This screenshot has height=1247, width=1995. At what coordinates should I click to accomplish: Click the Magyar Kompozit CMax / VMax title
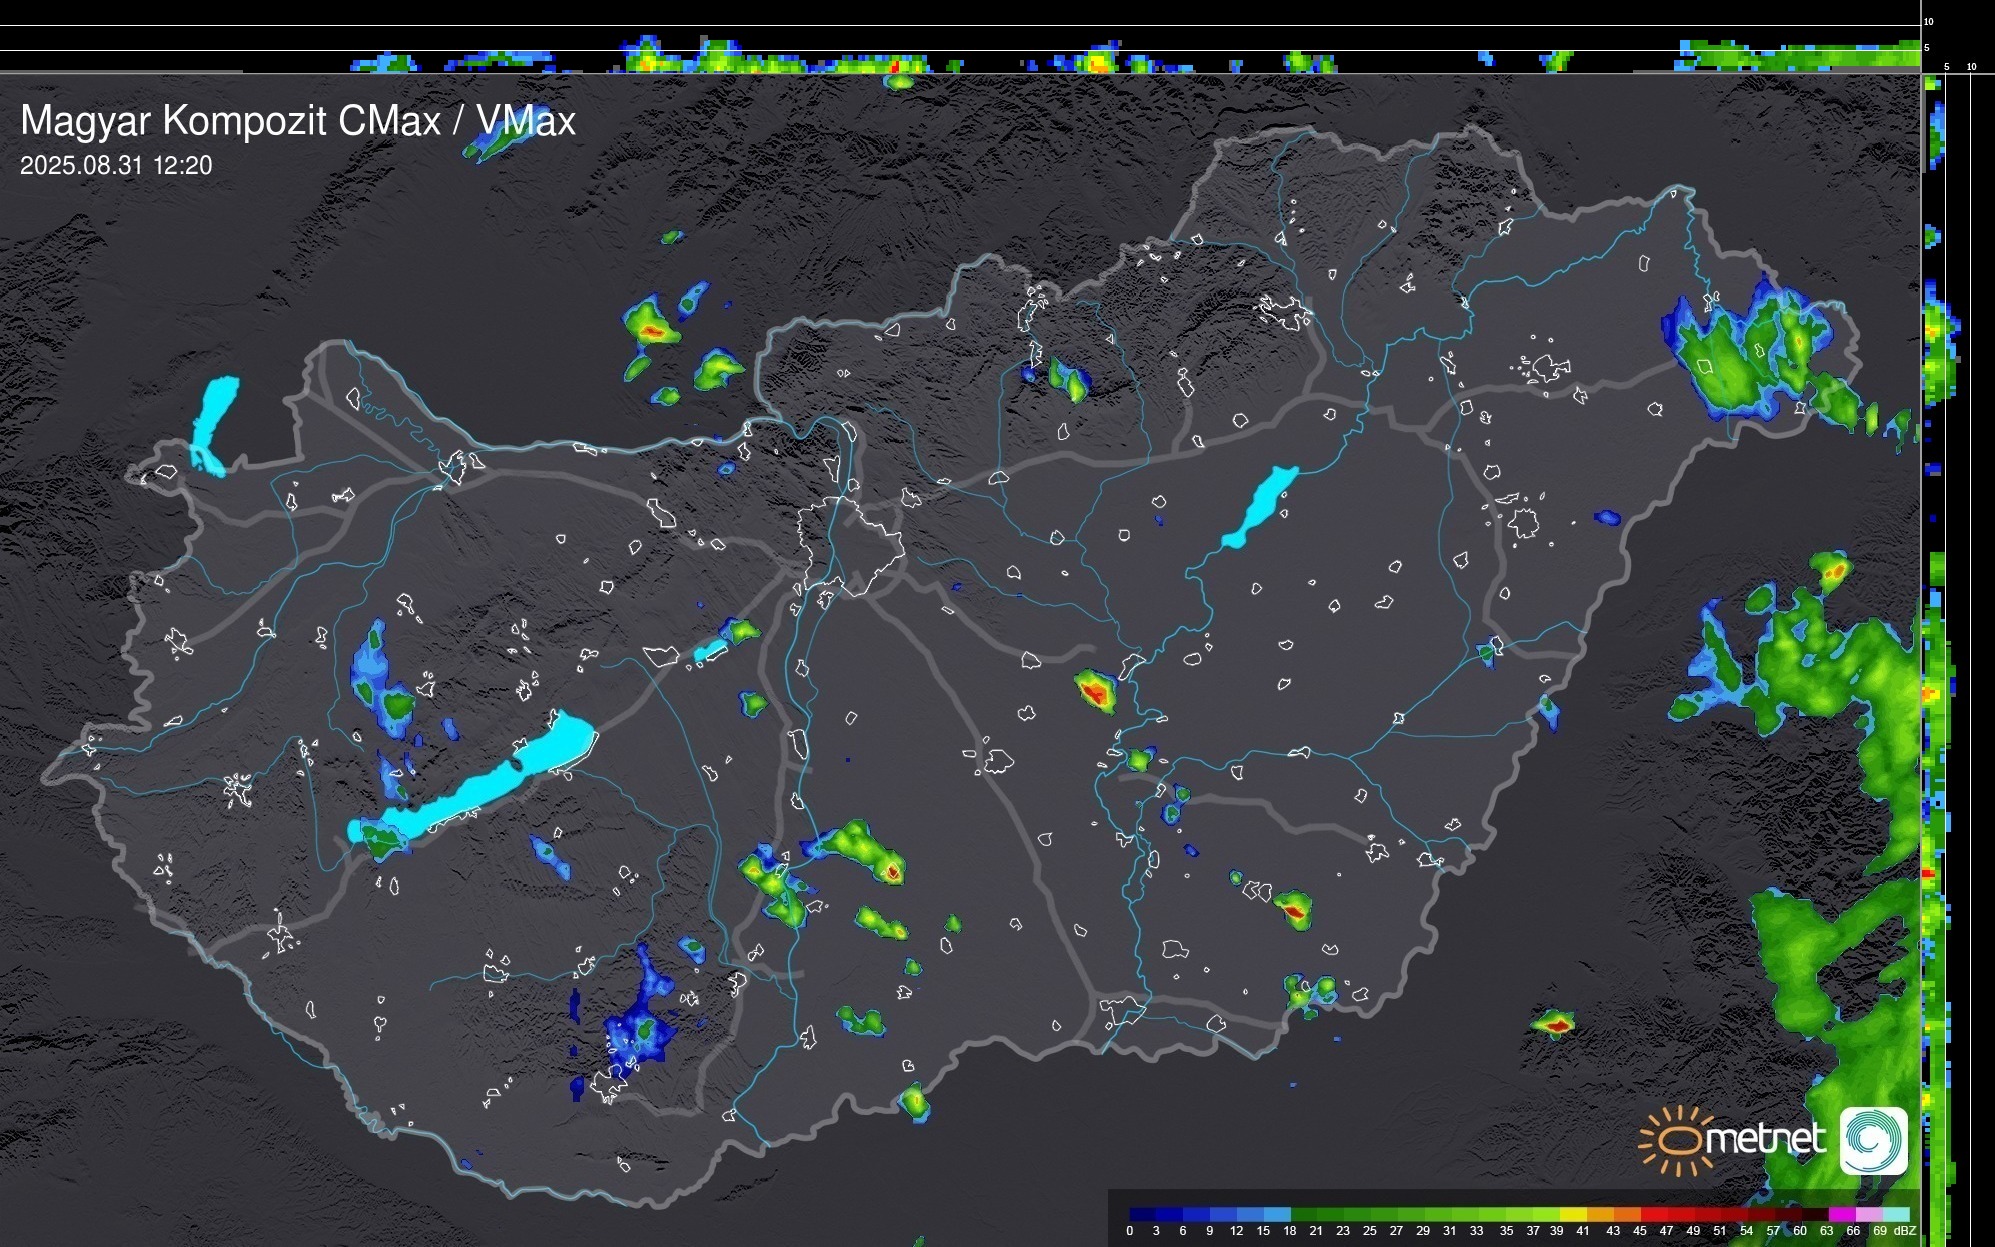298,121
